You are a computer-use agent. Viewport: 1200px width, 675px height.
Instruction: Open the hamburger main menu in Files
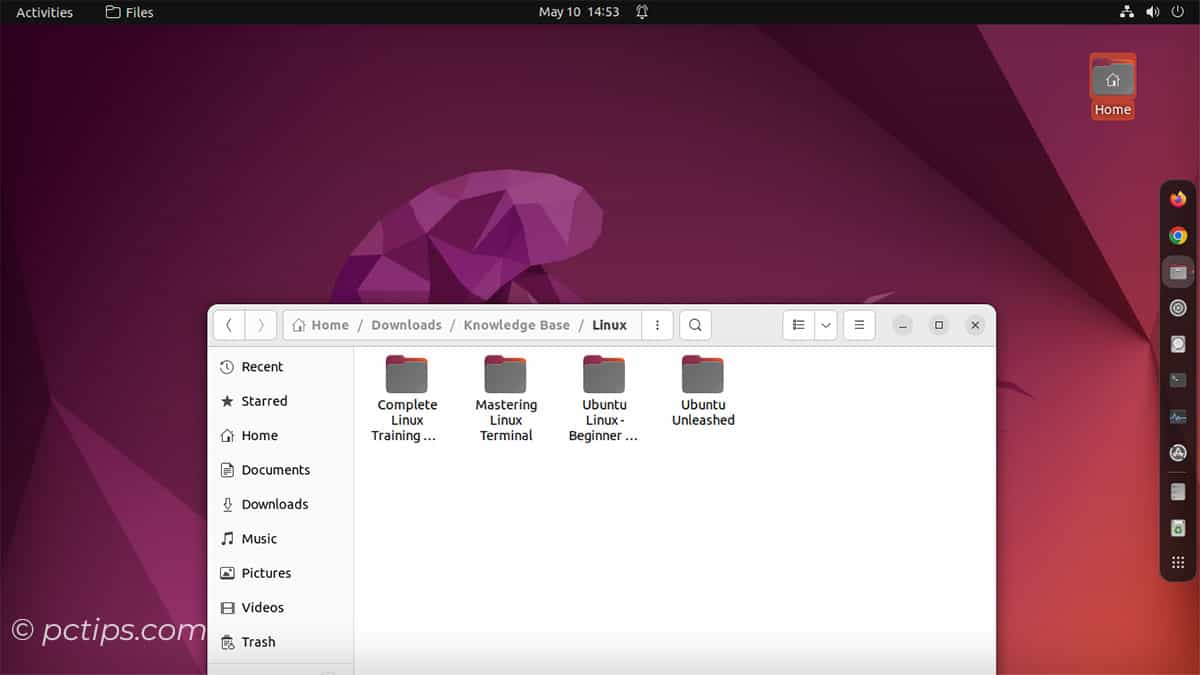(859, 325)
